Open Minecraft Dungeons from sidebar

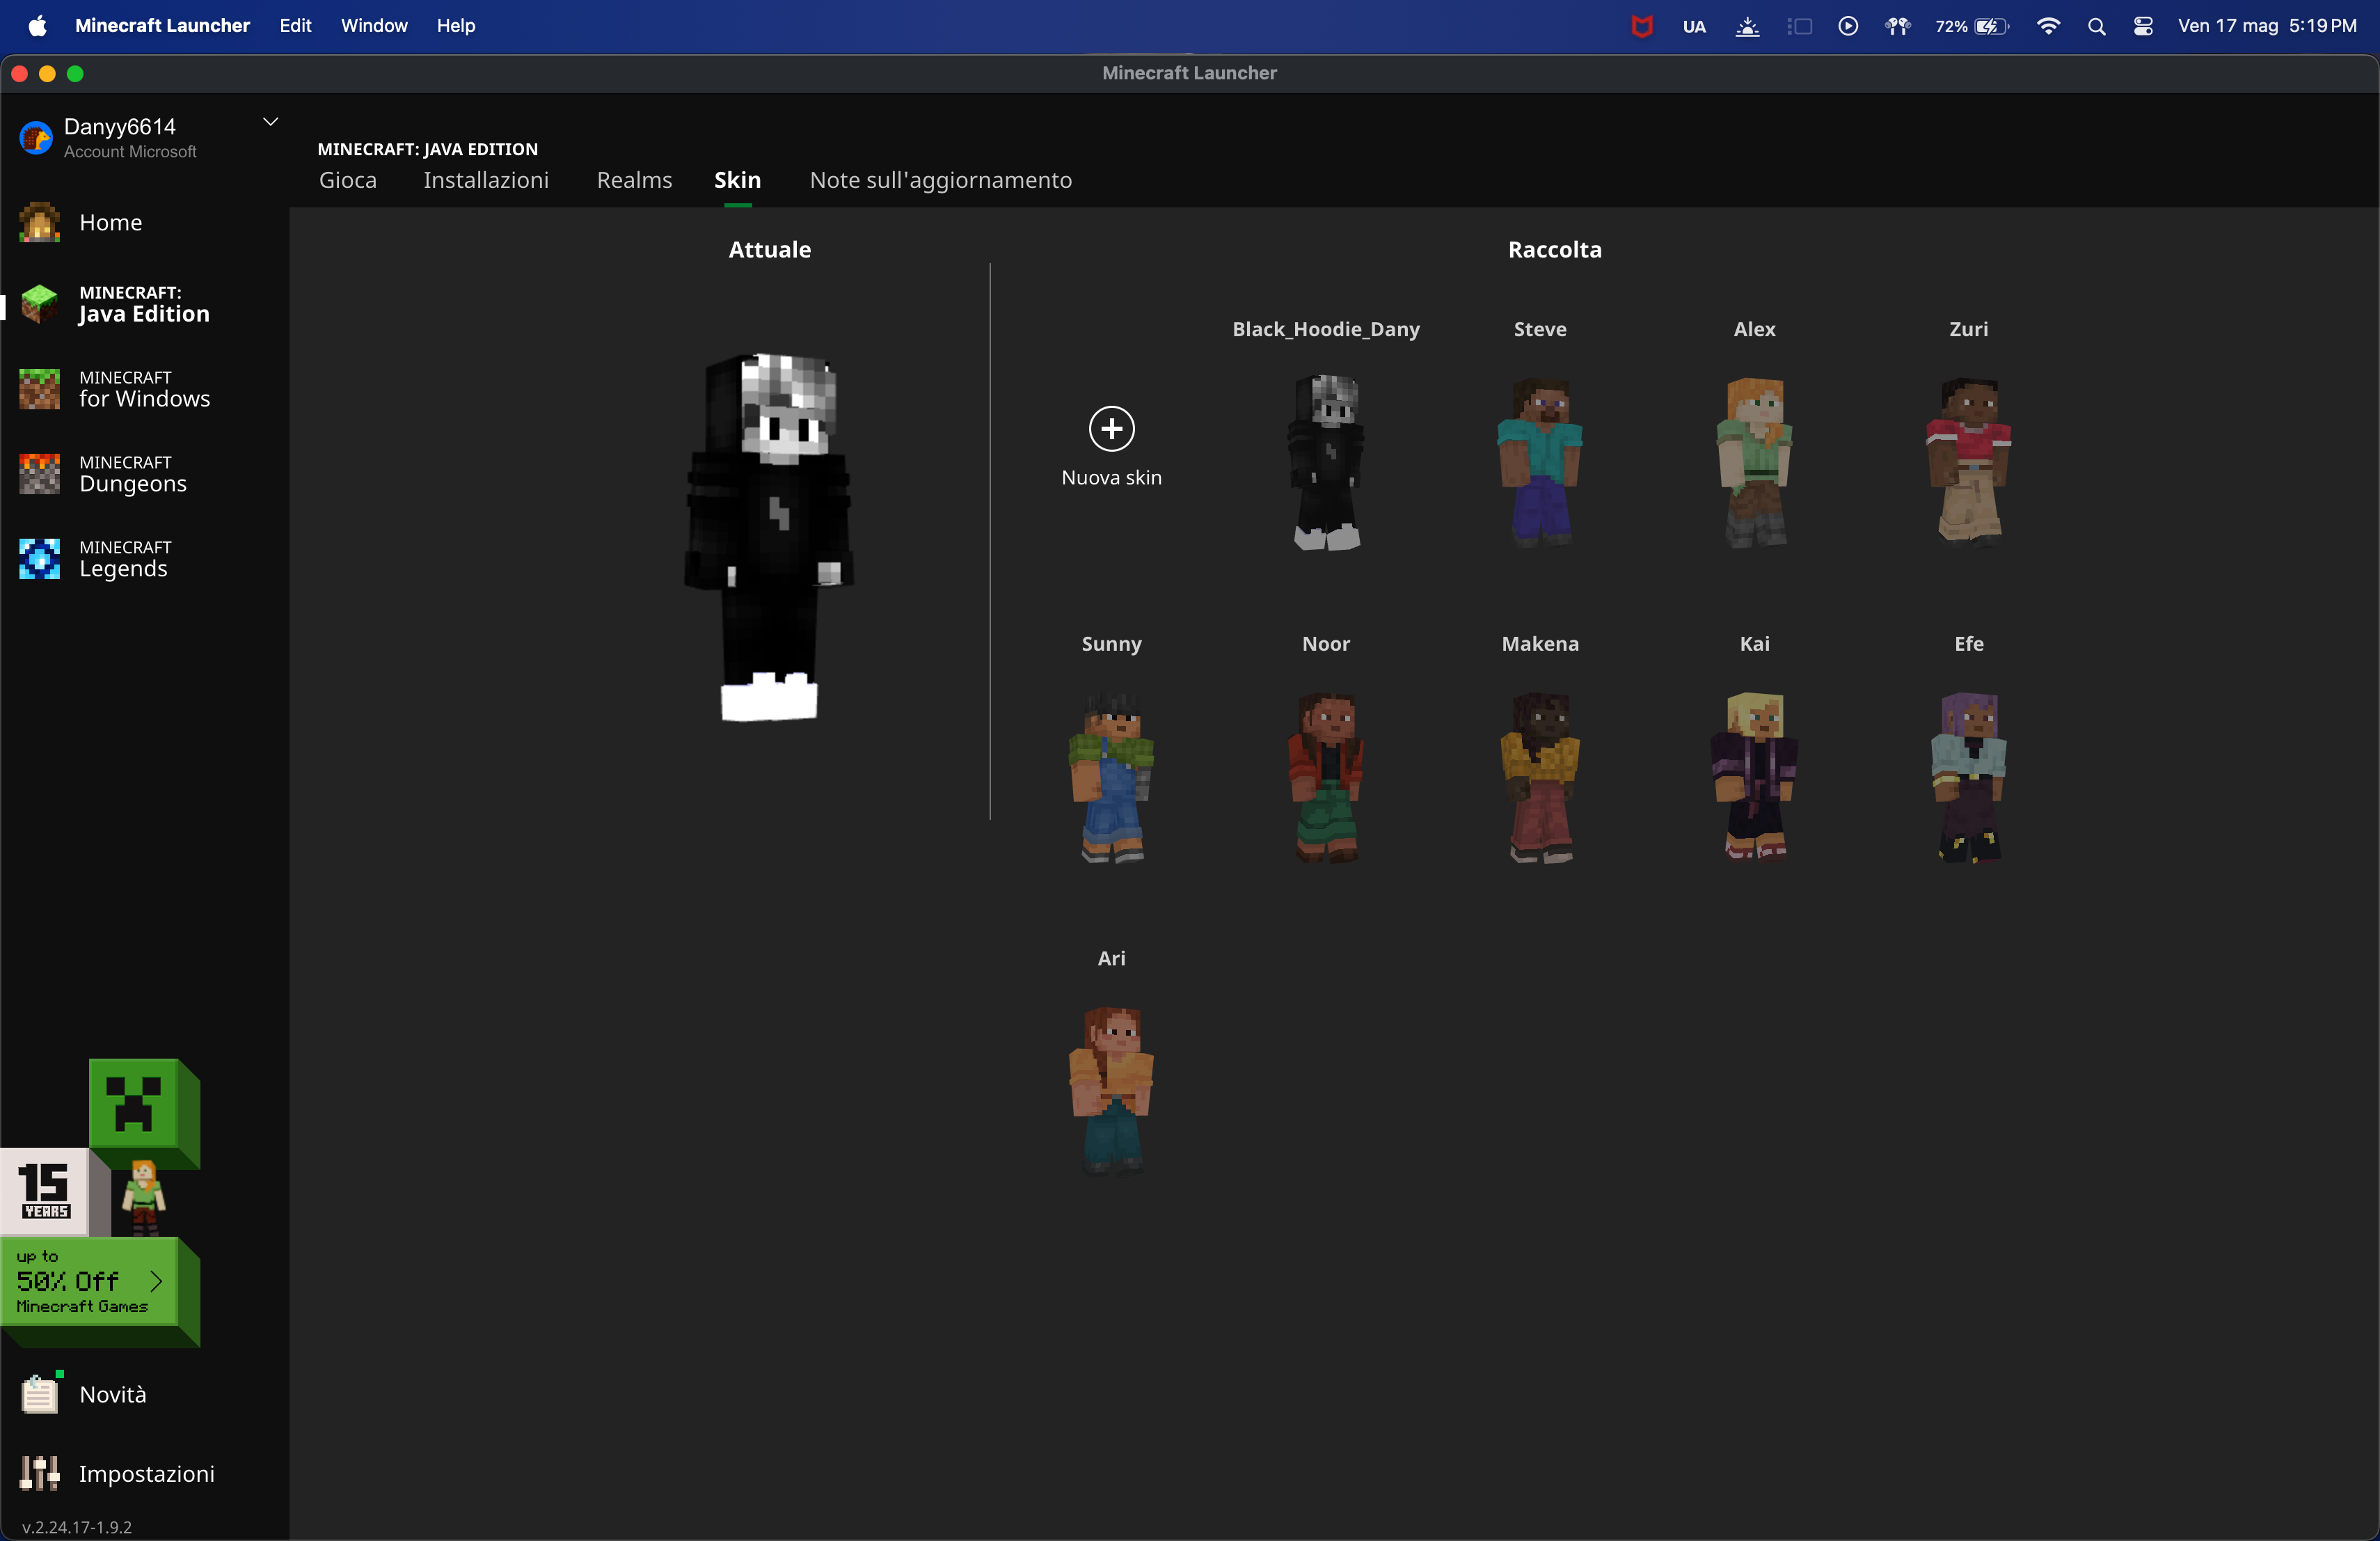tap(40, 474)
